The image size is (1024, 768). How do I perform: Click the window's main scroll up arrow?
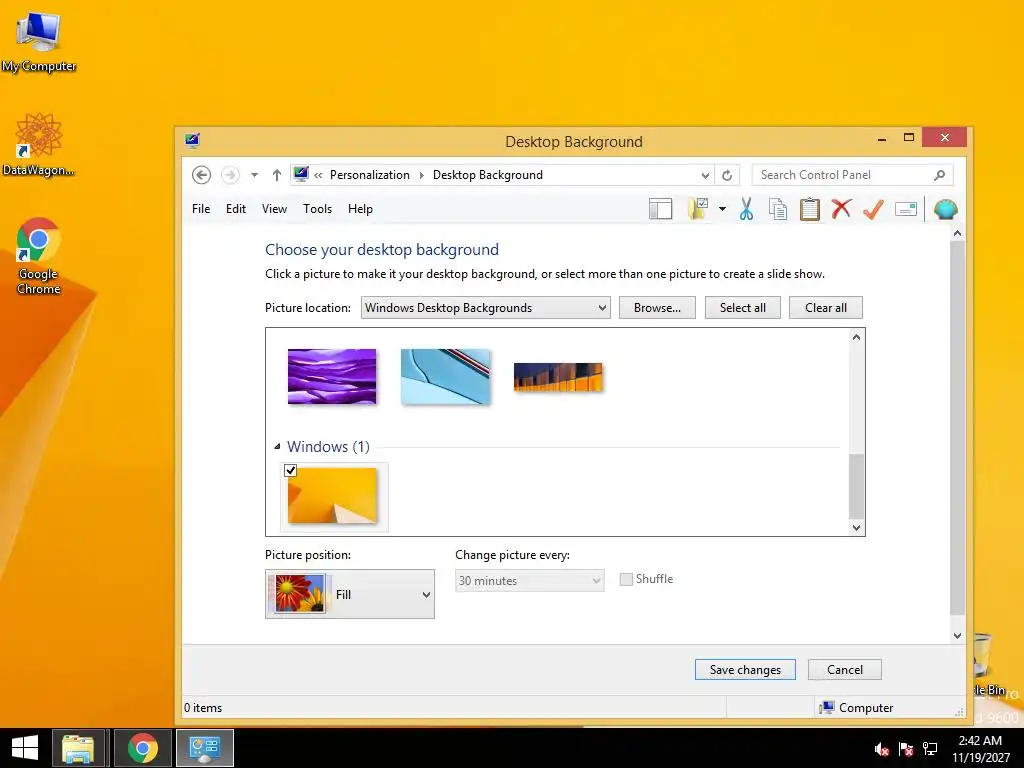click(957, 233)
